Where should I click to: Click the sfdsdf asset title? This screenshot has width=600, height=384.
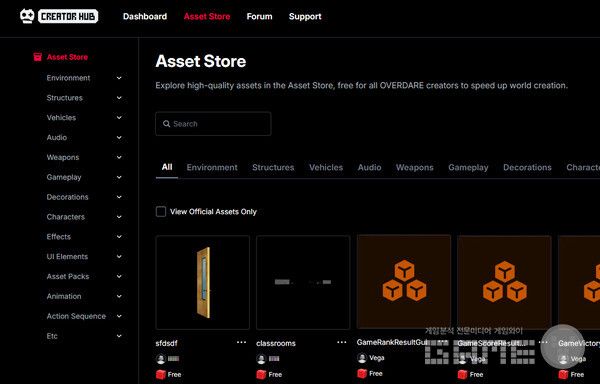point(166,343)
